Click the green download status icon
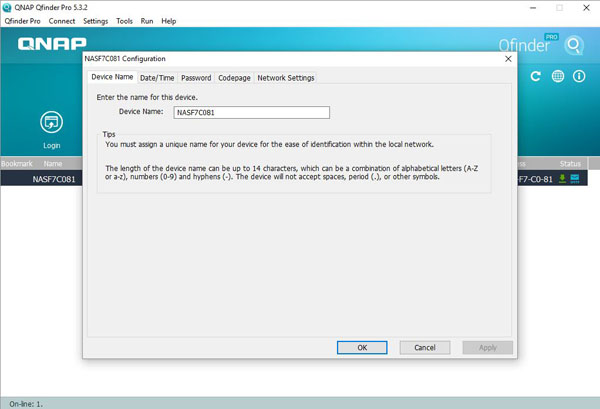 tap(562, 178)
